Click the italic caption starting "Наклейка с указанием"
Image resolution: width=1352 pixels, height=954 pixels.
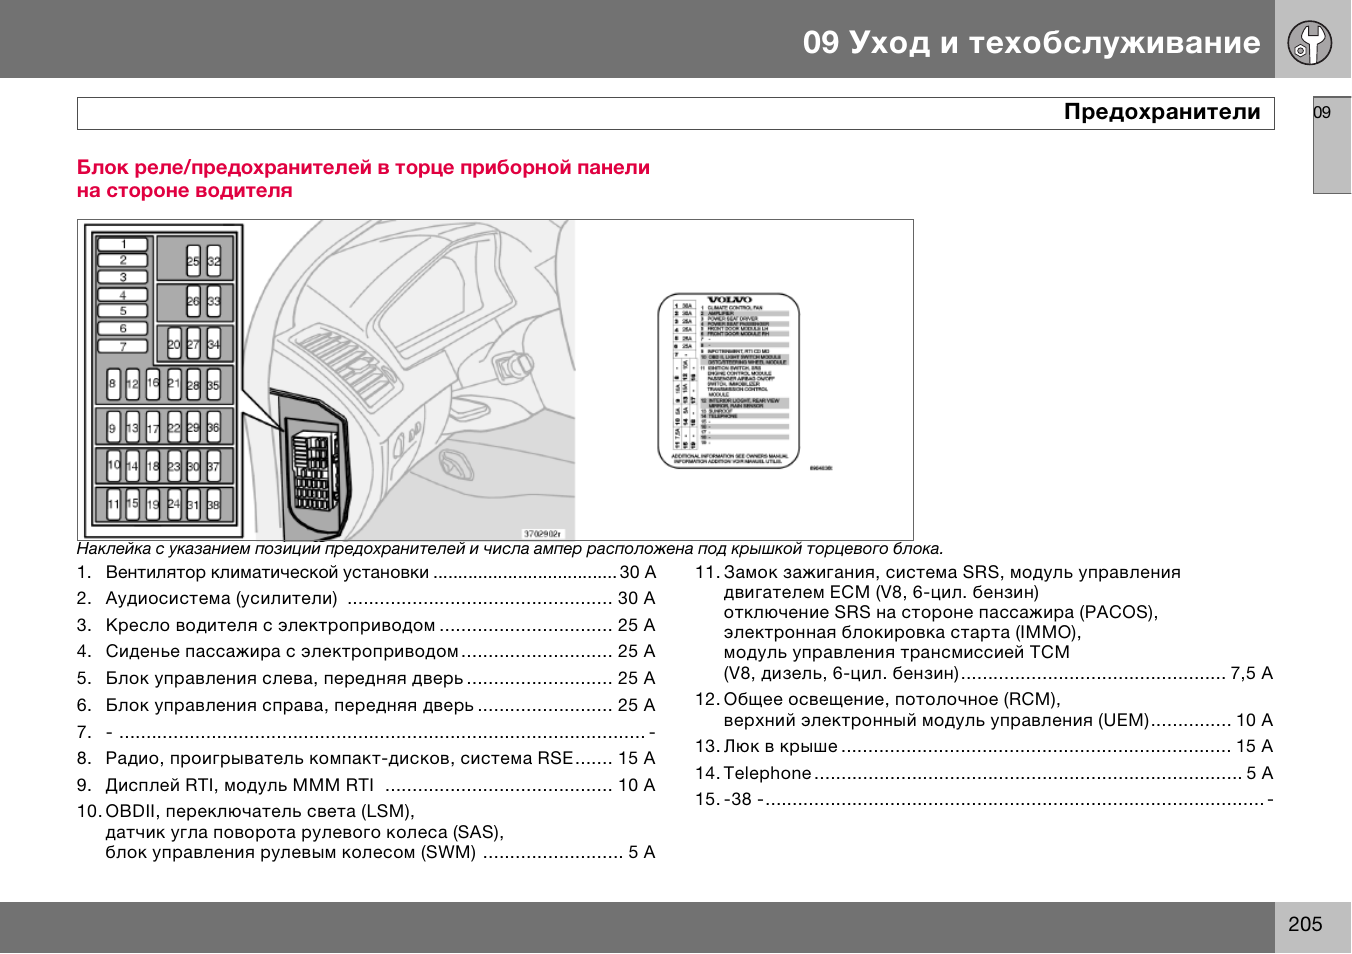coord(510,549)
